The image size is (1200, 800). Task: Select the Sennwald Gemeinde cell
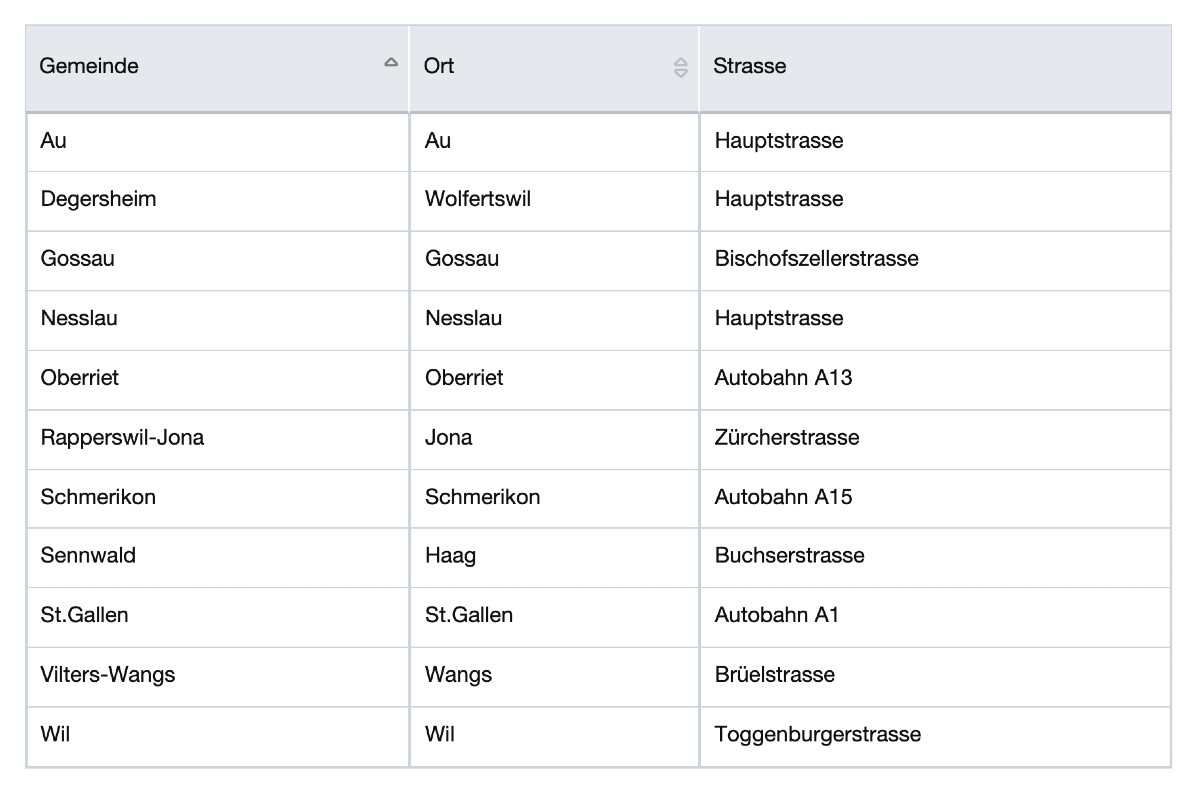(x=88, y=555)
